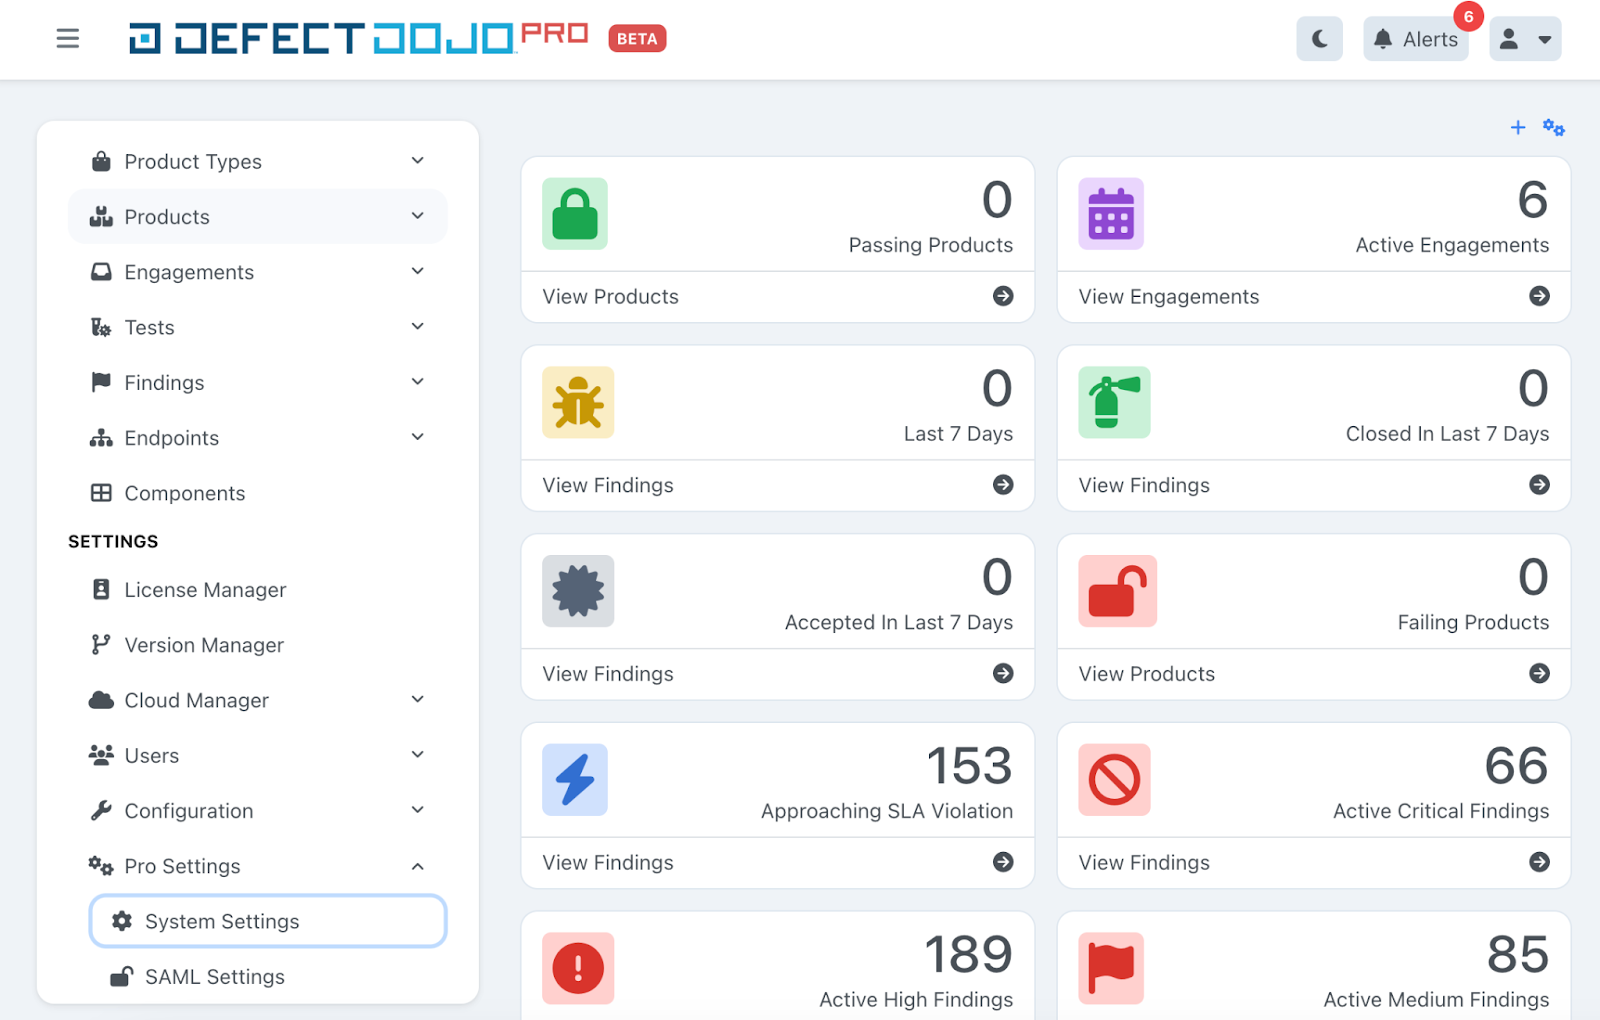Open License Manager in sidebar
This screenshot has height=1020, width=1600.
point(205,590)
